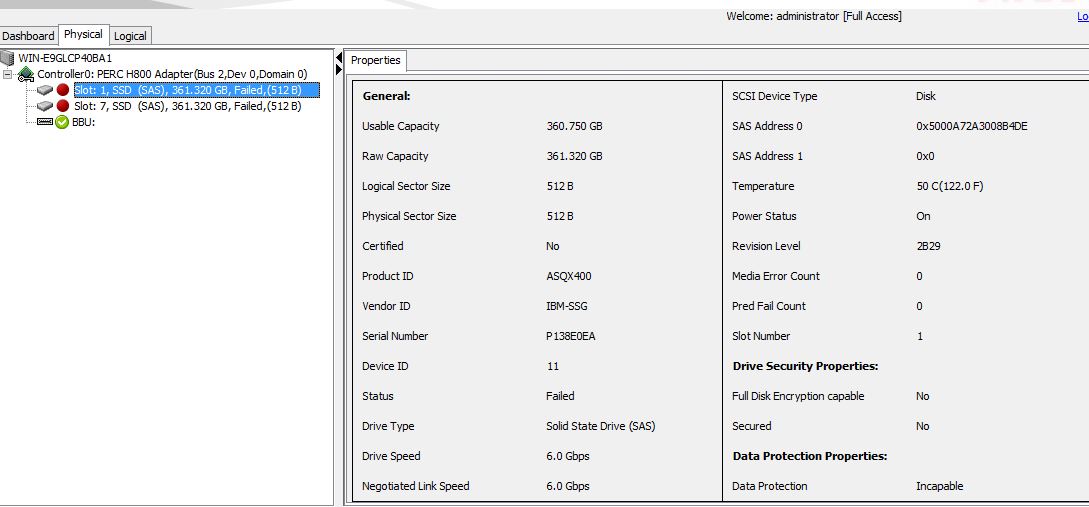Click the Product ID value ASQX400

[569, 276]
